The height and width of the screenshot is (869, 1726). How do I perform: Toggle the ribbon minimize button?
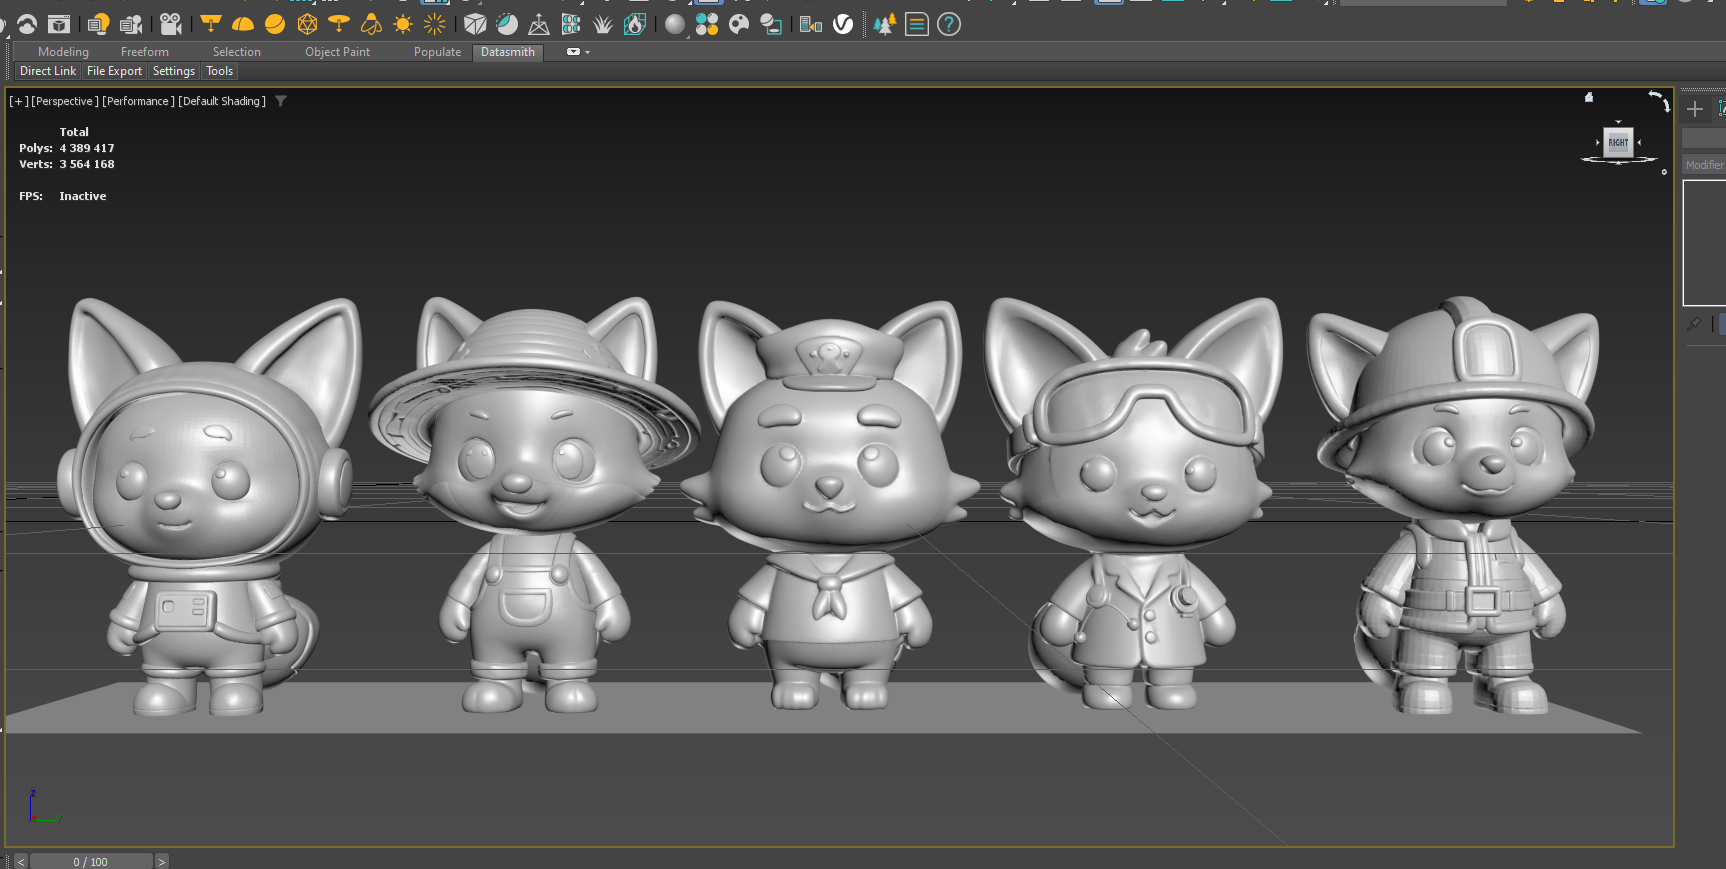click(x=573, y=51)
